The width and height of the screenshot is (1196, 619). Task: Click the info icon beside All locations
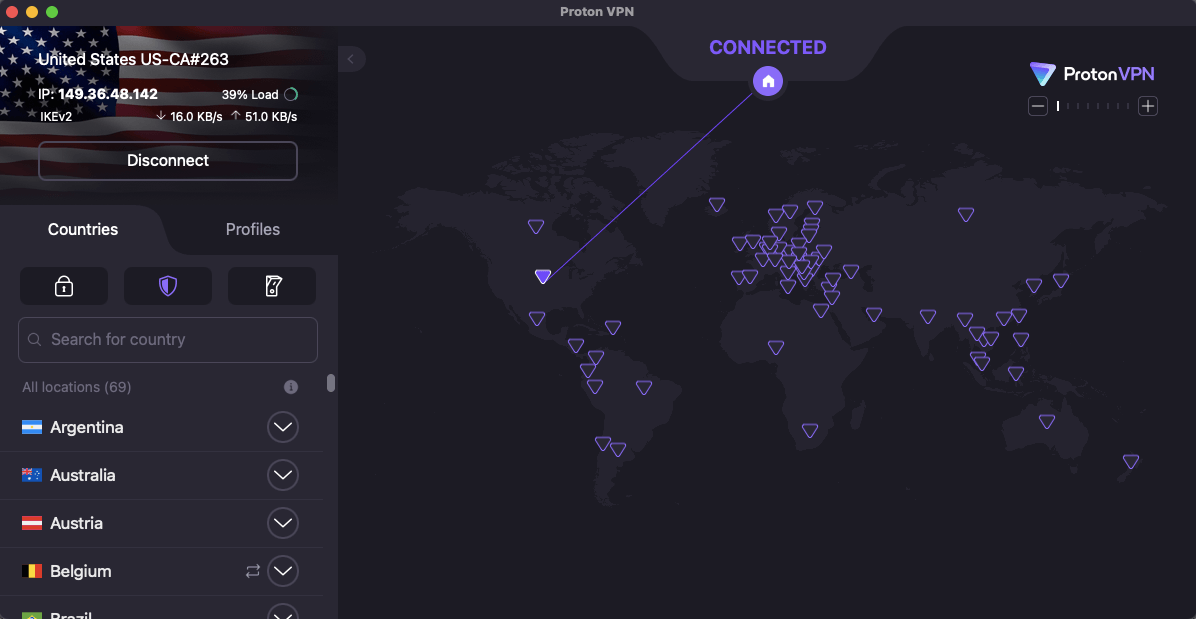click(x=291, y=387)
